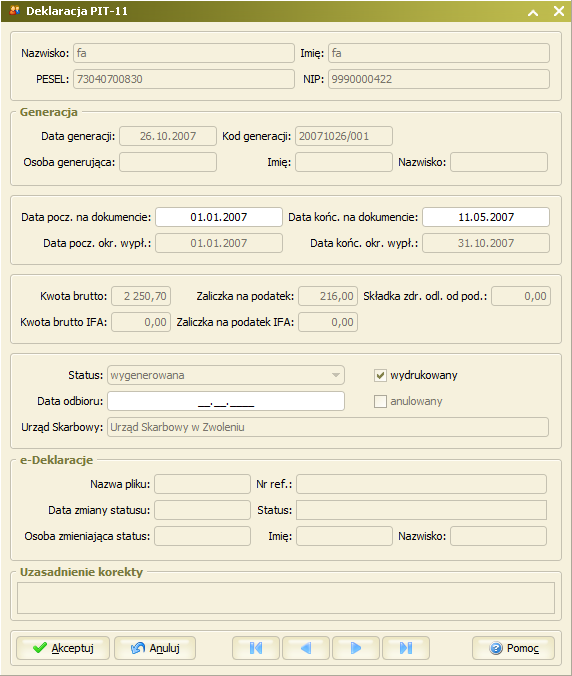The height and width of the screenshot is (676, 572).
Task: Click the Data zmiany statusu field
Action: tap(203, 510)
